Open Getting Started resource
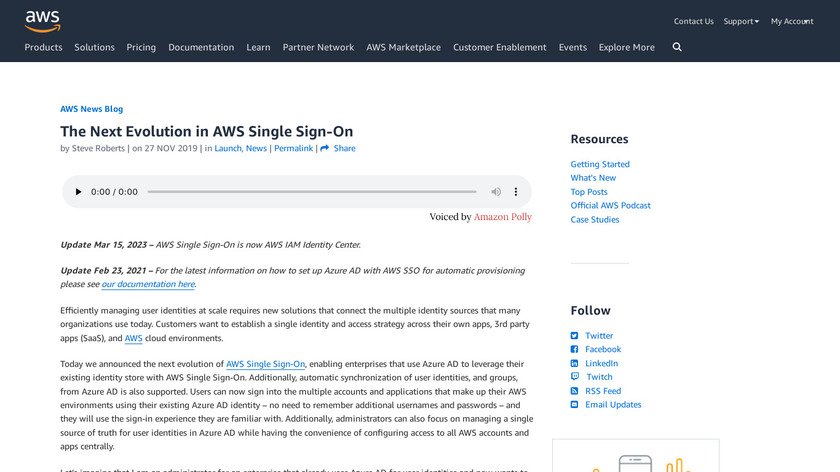This screenshot has height=472, width=840. 600,164
